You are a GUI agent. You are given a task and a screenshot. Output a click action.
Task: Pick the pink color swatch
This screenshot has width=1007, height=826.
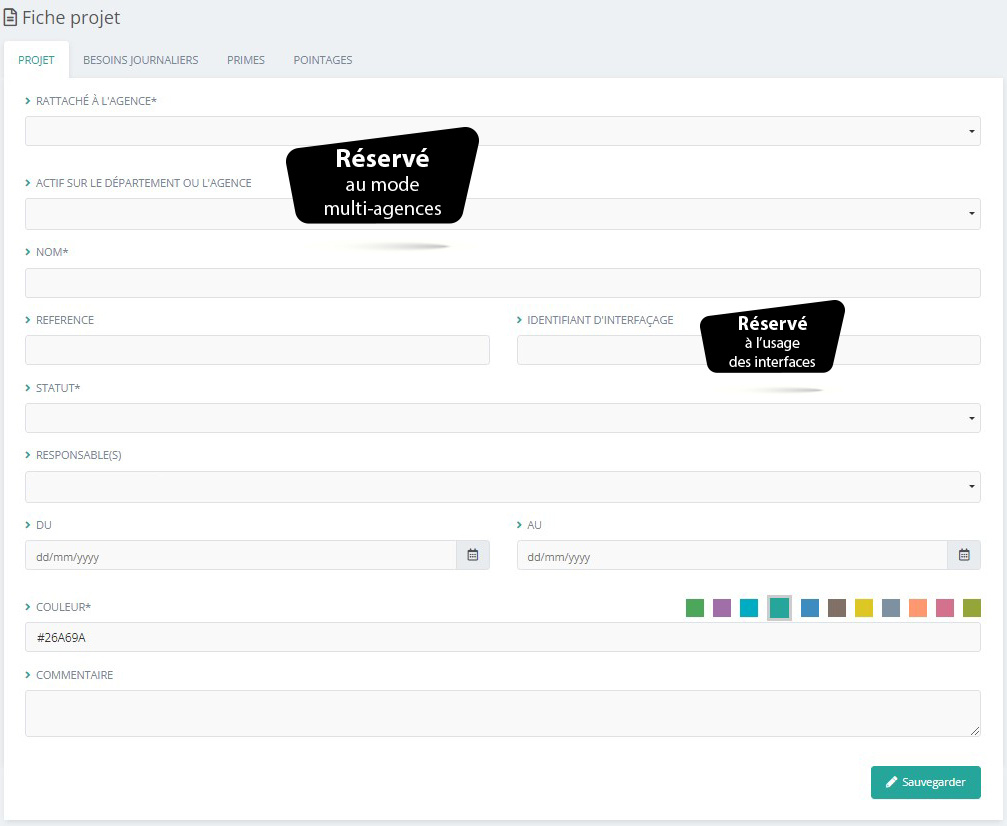tap(945, 608)
